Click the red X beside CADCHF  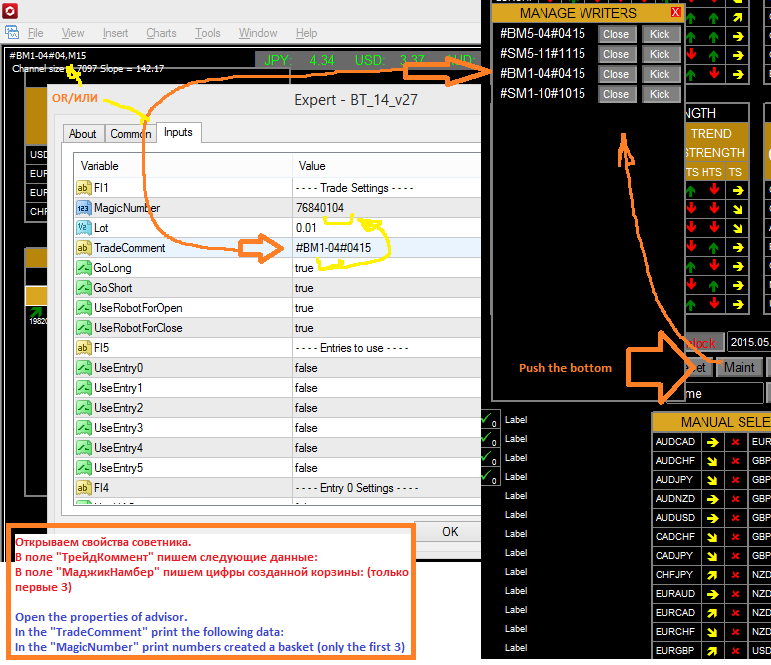pos(736,537)
